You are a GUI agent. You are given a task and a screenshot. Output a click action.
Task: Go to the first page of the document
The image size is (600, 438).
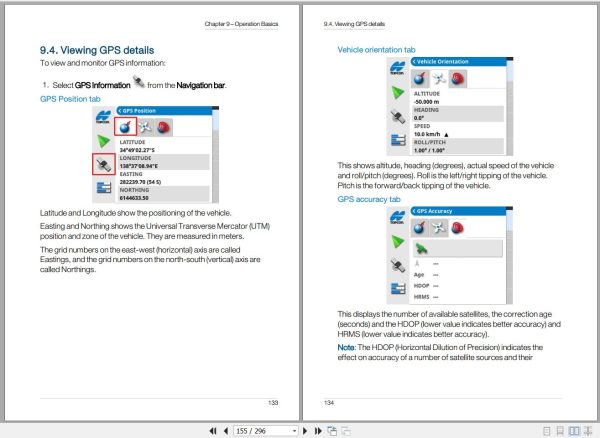coord(213,431)
